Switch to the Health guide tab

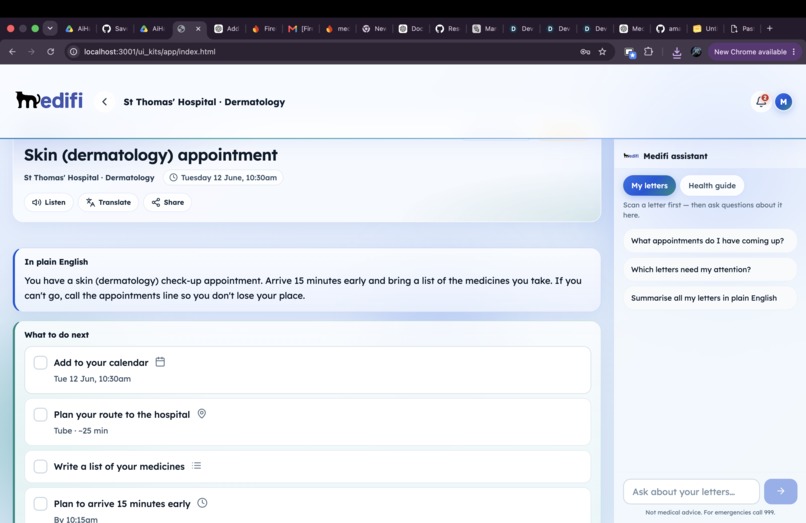coord(712,186)
